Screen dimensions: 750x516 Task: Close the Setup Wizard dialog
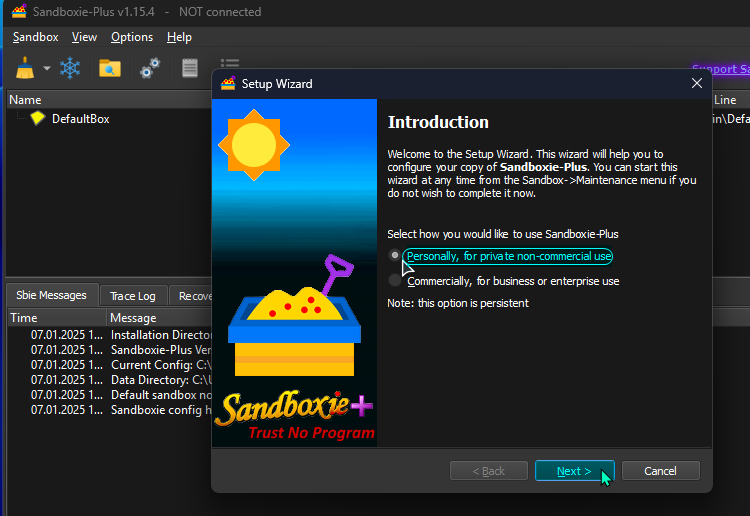(x=697, y=83)
